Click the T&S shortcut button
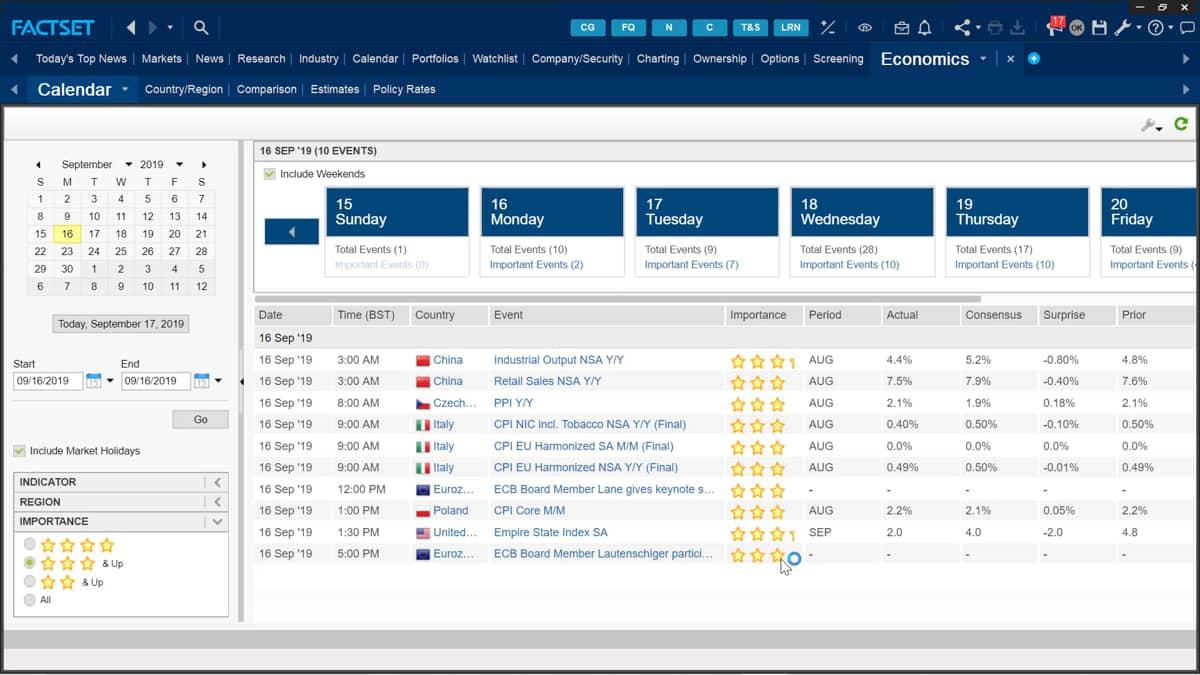Screen dimensions: 1200x675 click(x=749, y=28)
